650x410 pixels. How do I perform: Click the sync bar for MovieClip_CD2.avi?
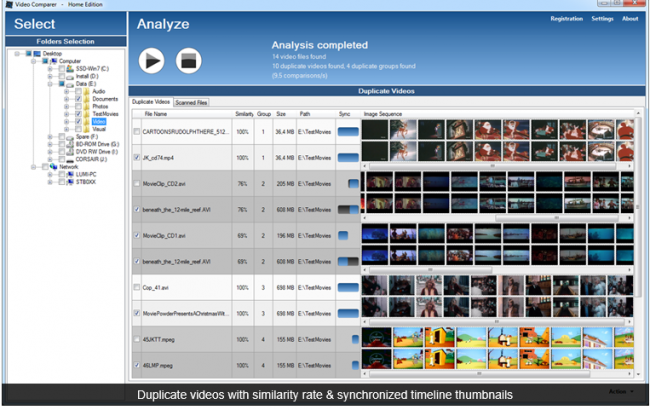[353, 184]
